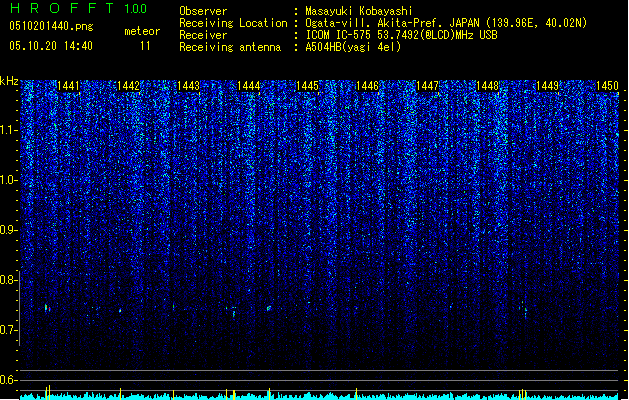
Task: Click the 05.10.20 14:40 date stamp
Action: click(x=51, y=46)
